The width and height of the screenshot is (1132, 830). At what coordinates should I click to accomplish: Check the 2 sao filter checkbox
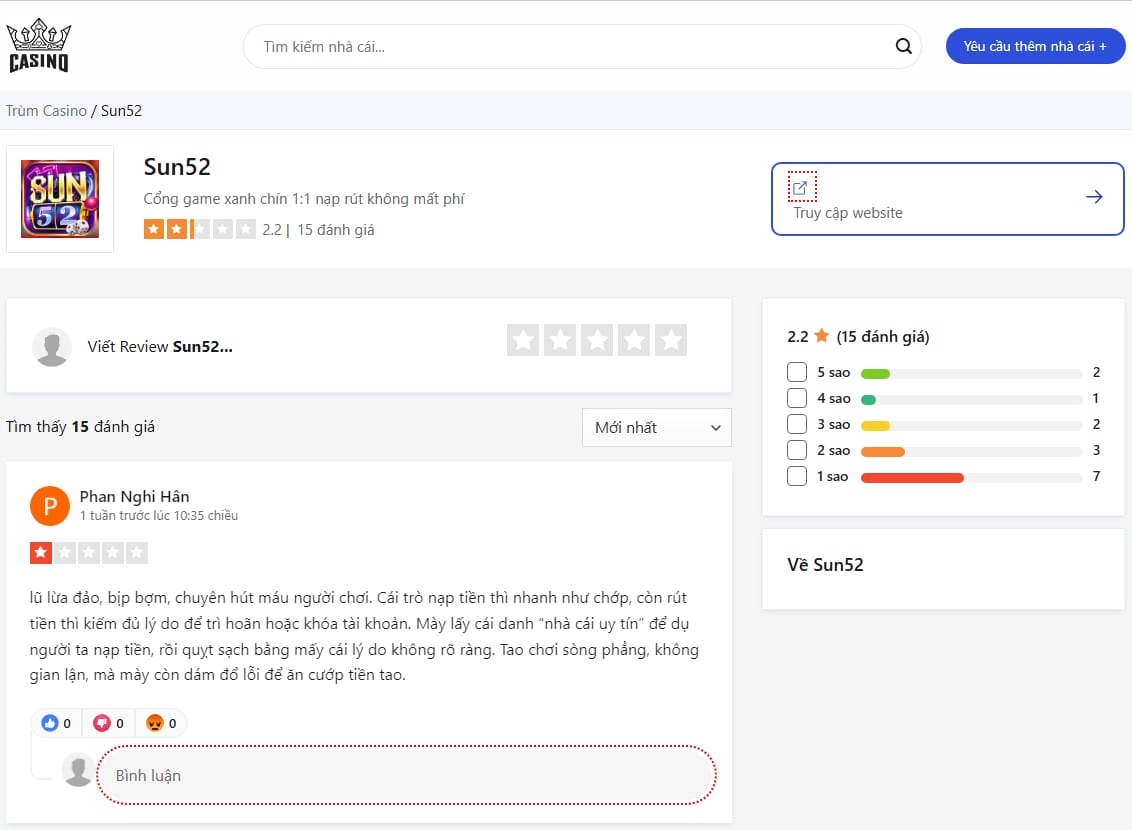[x=797, y=450]
